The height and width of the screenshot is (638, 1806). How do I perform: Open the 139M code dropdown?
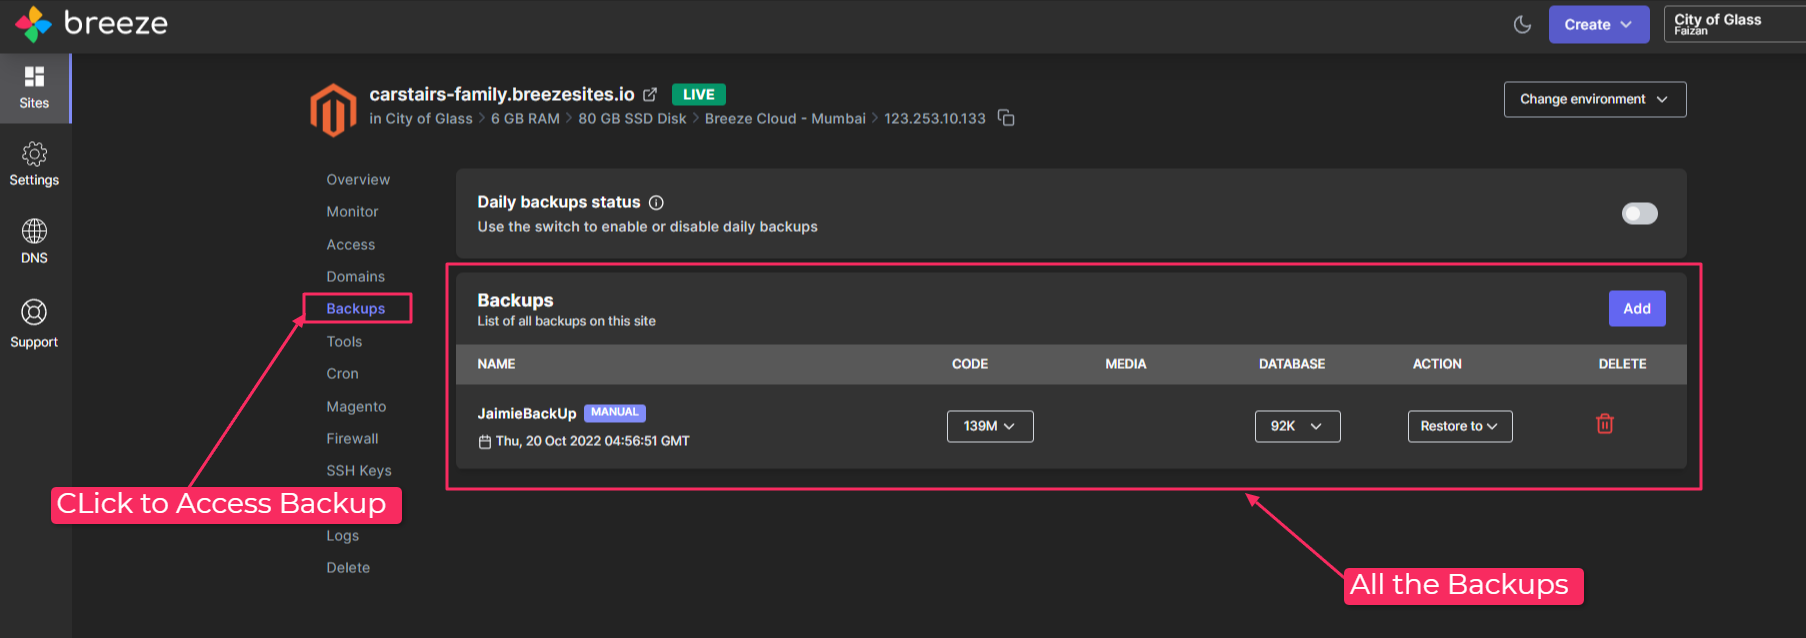click(989, 426)
